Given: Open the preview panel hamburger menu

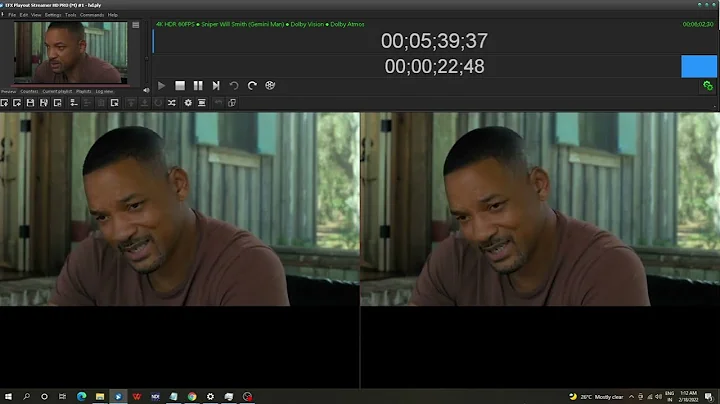Looking at the screenshot, I should [x=135, y=25].
